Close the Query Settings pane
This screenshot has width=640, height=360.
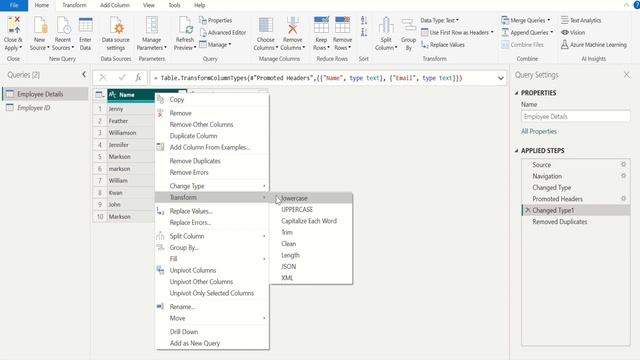click(626, 75)
